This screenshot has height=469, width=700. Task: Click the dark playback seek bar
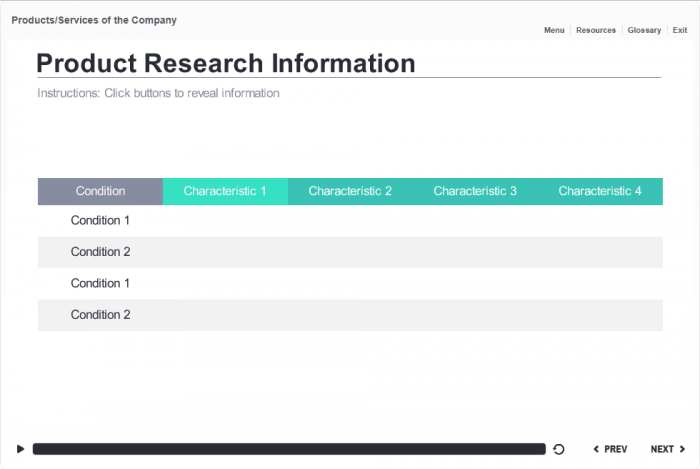tap(289, 449)
